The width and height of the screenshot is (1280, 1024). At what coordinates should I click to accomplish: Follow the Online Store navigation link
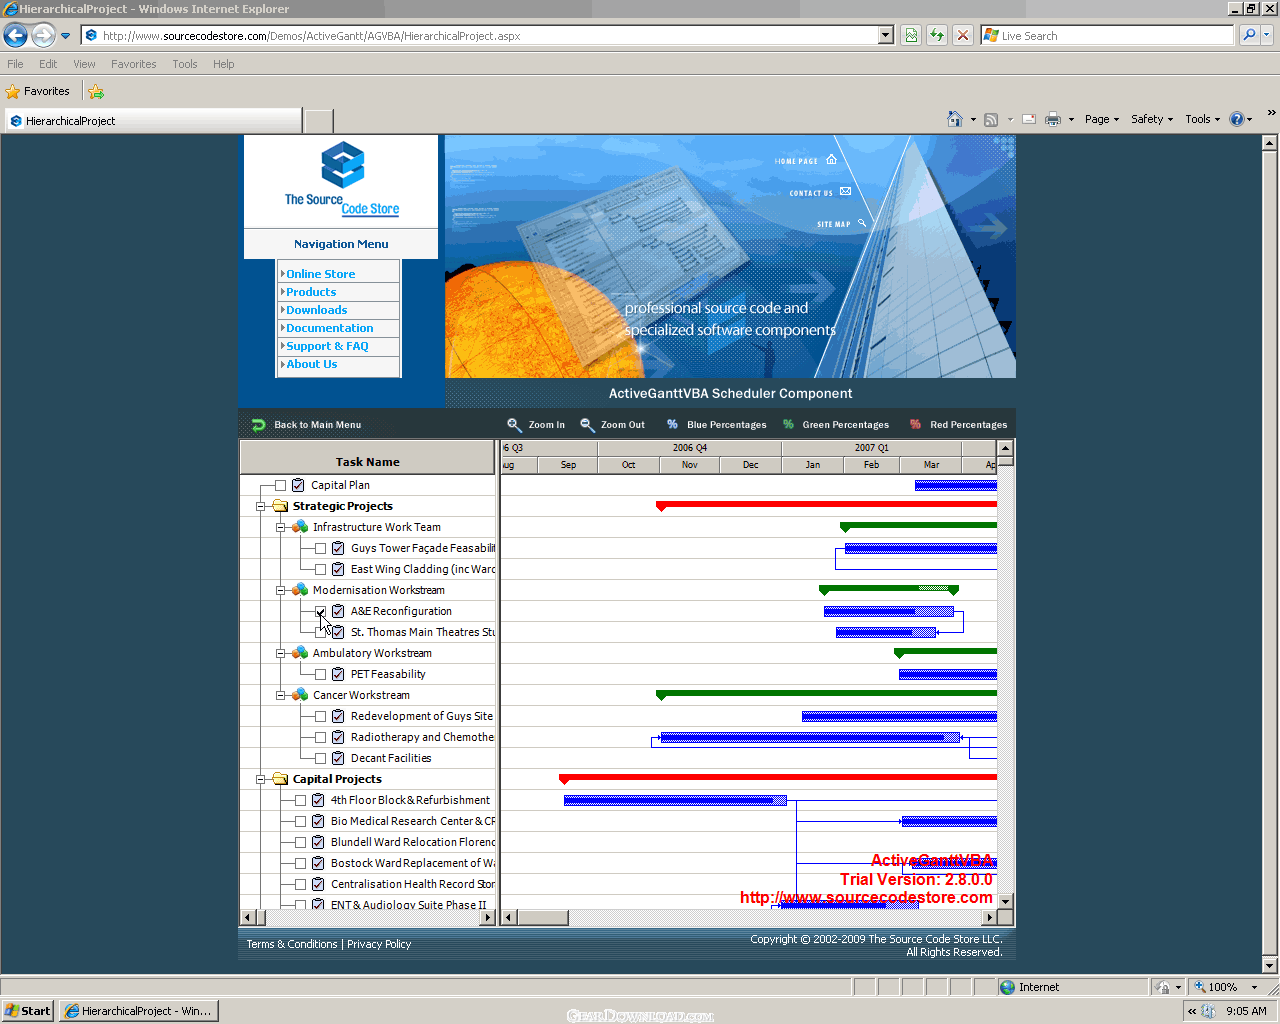click(x=320, y=274)
